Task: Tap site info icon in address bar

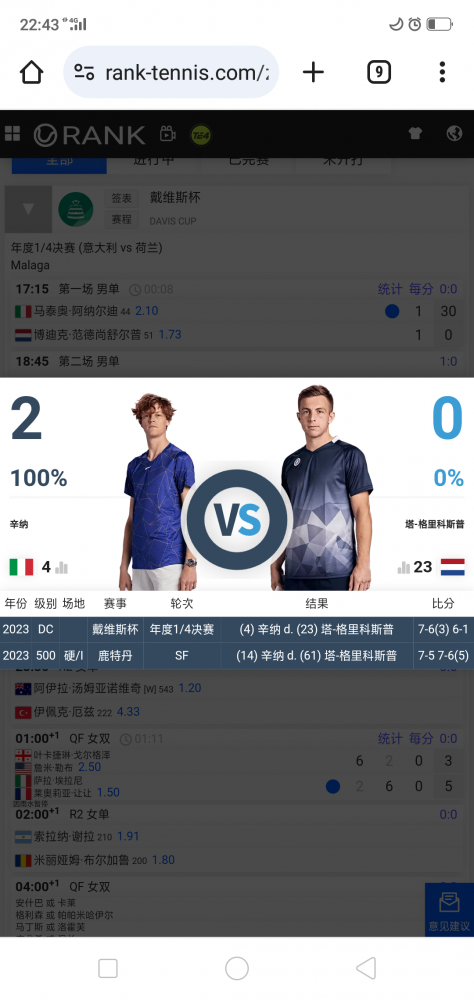Action: tap(84, 72)
